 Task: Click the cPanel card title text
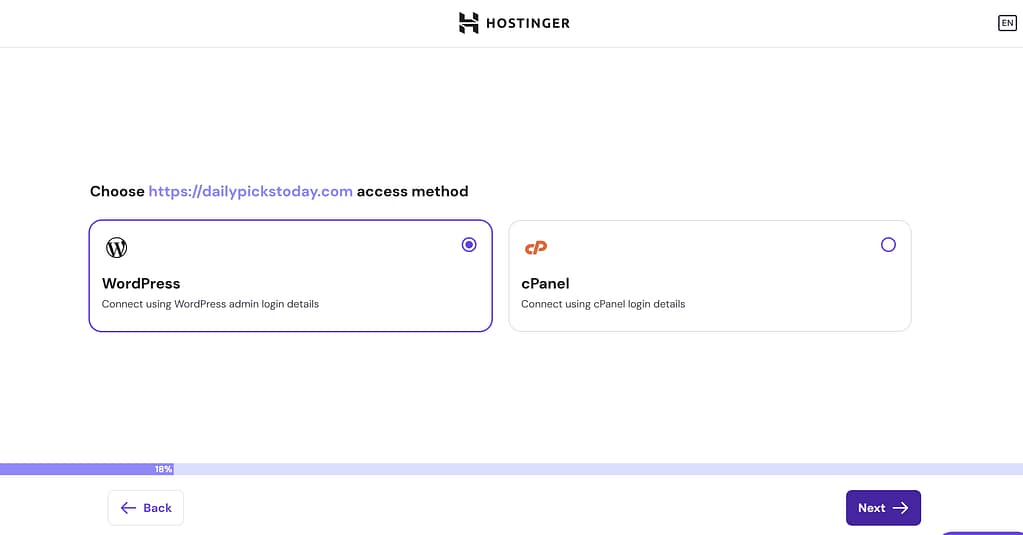tap(545, 283)
